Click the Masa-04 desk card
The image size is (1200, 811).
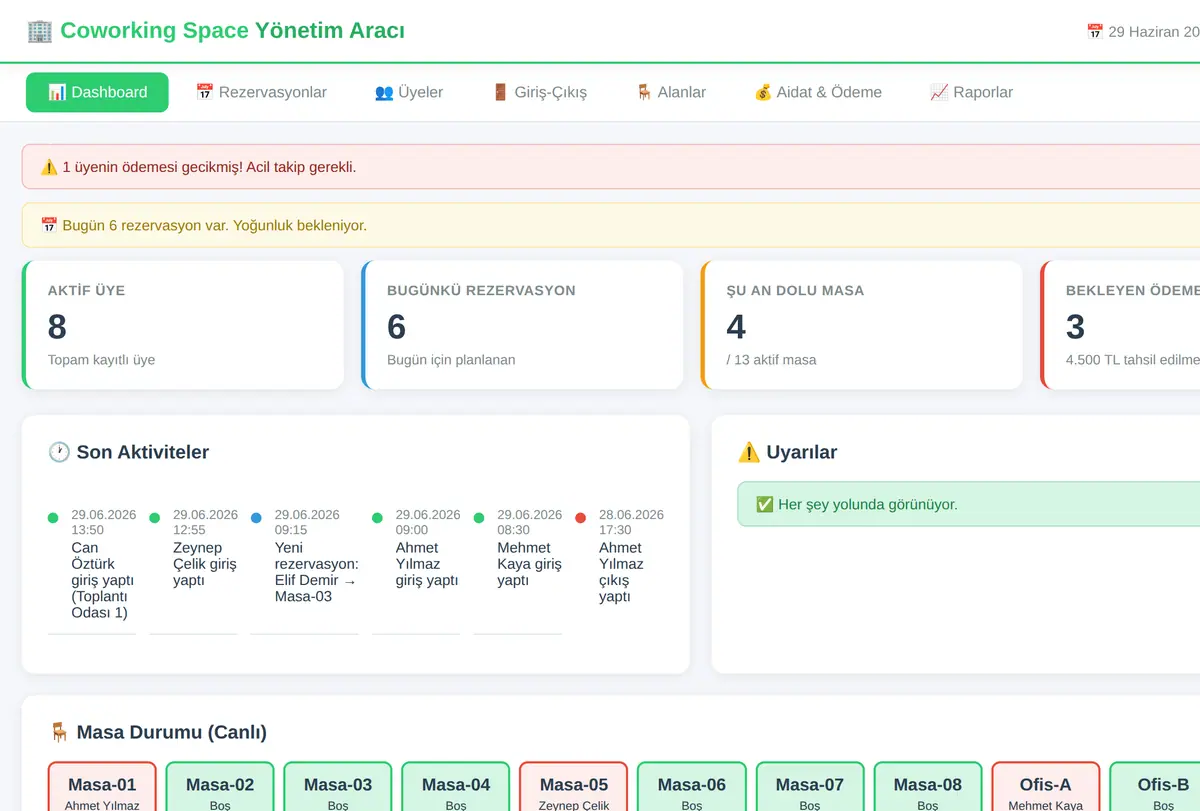[x=456, y=787]
